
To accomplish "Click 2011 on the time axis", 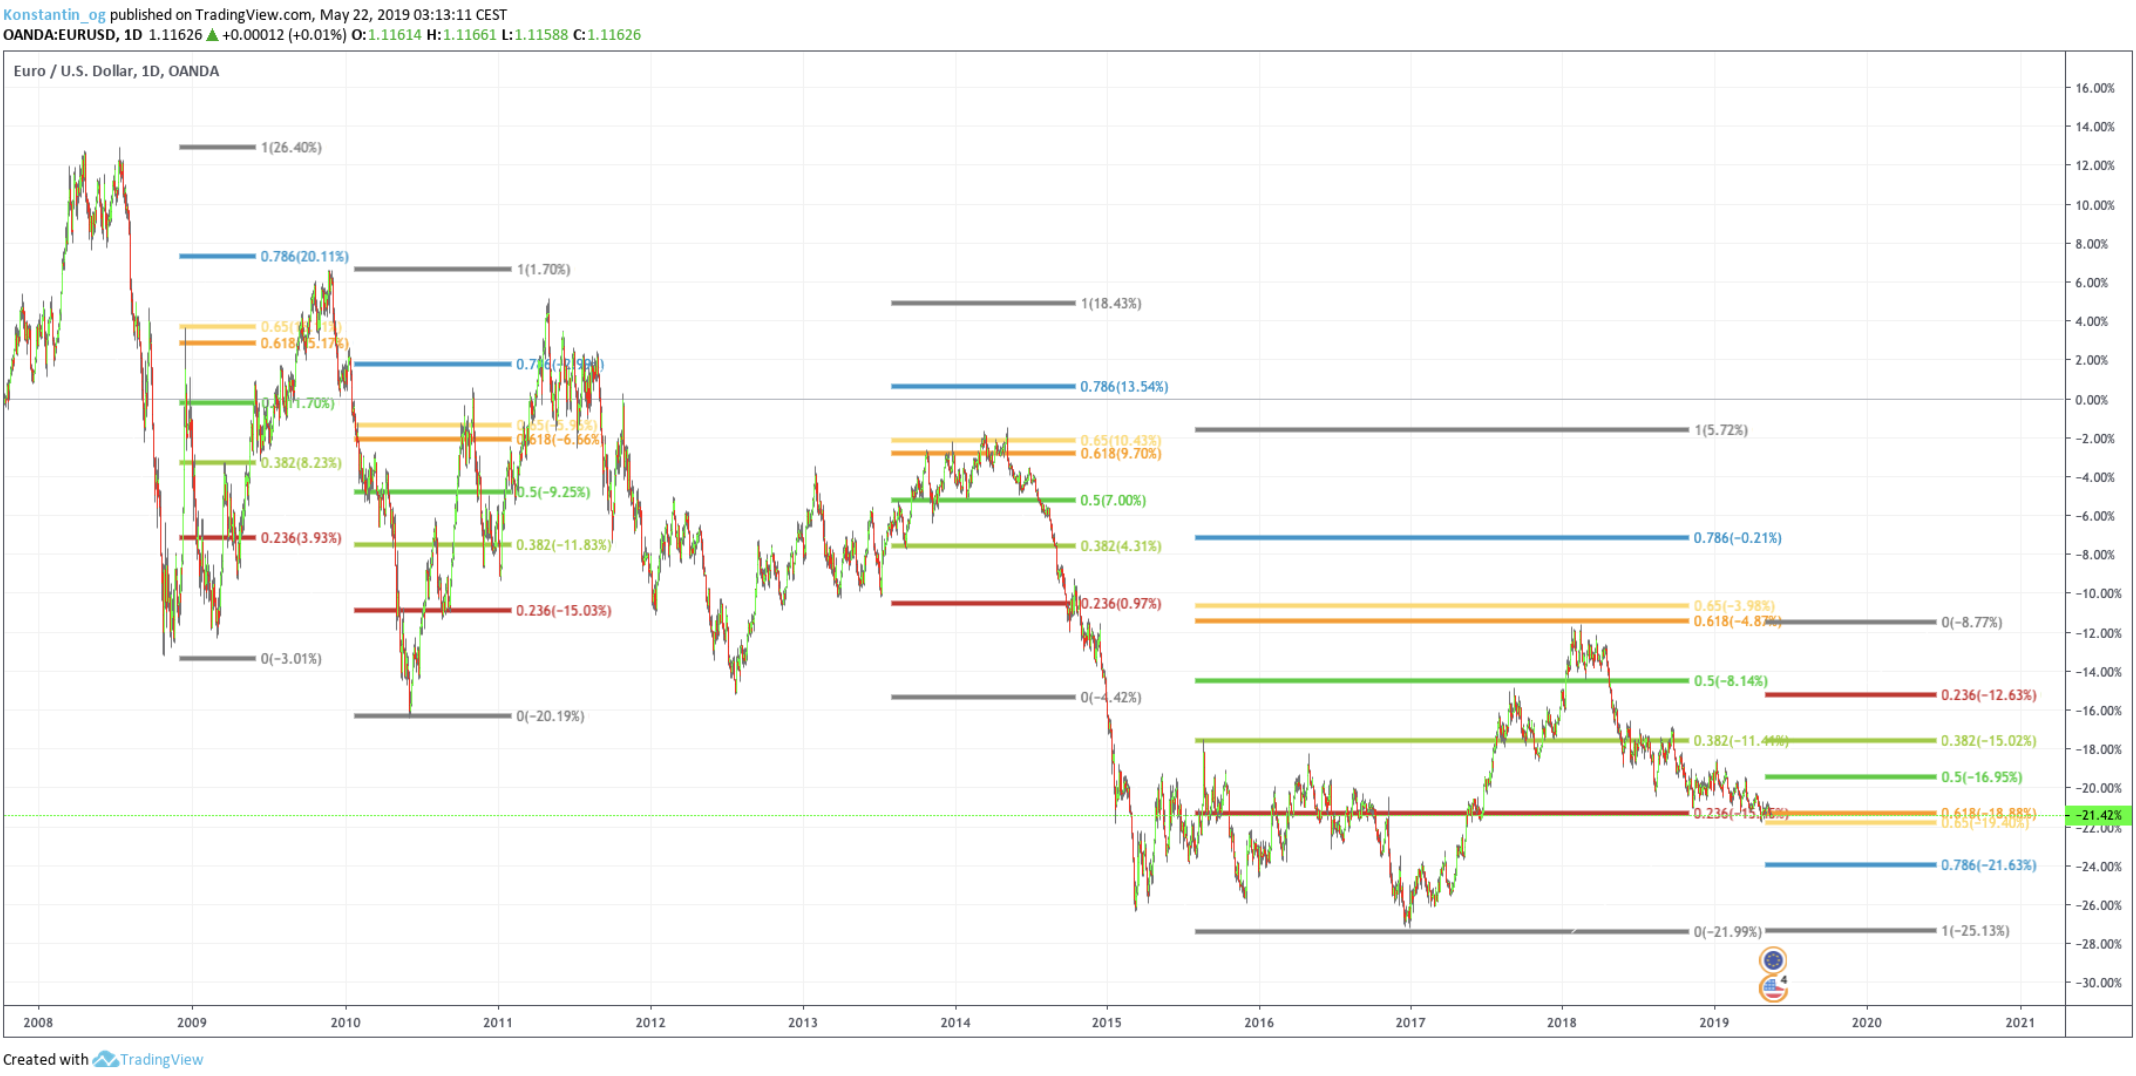I will click(x=498, y=1022).
